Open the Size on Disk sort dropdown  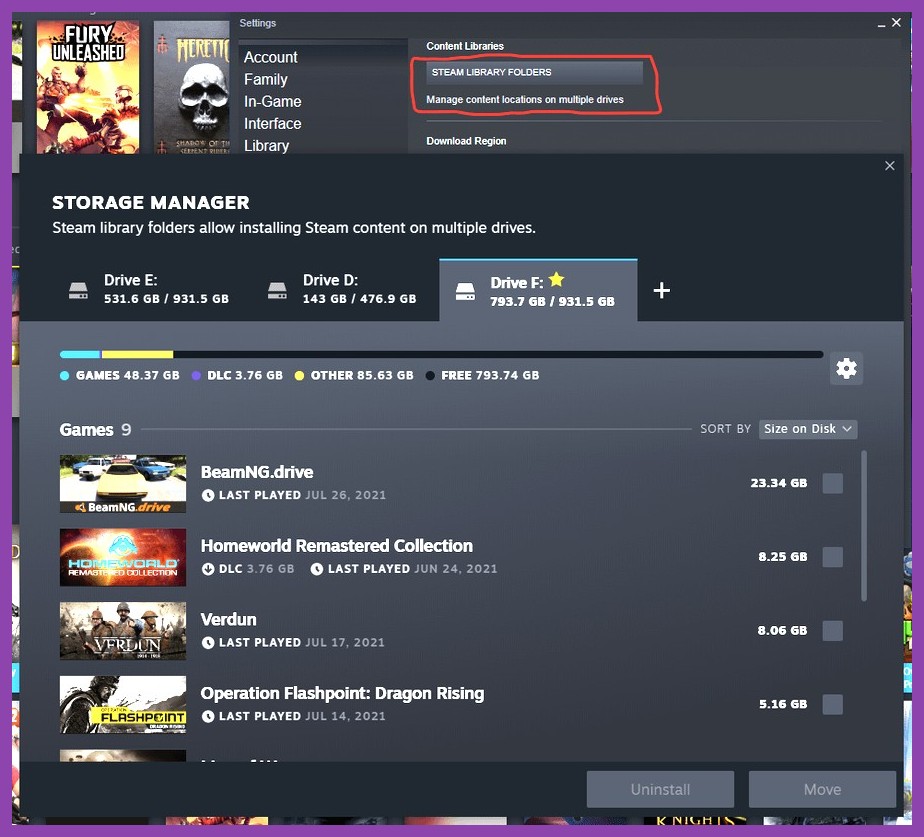[x=808, y=429]
